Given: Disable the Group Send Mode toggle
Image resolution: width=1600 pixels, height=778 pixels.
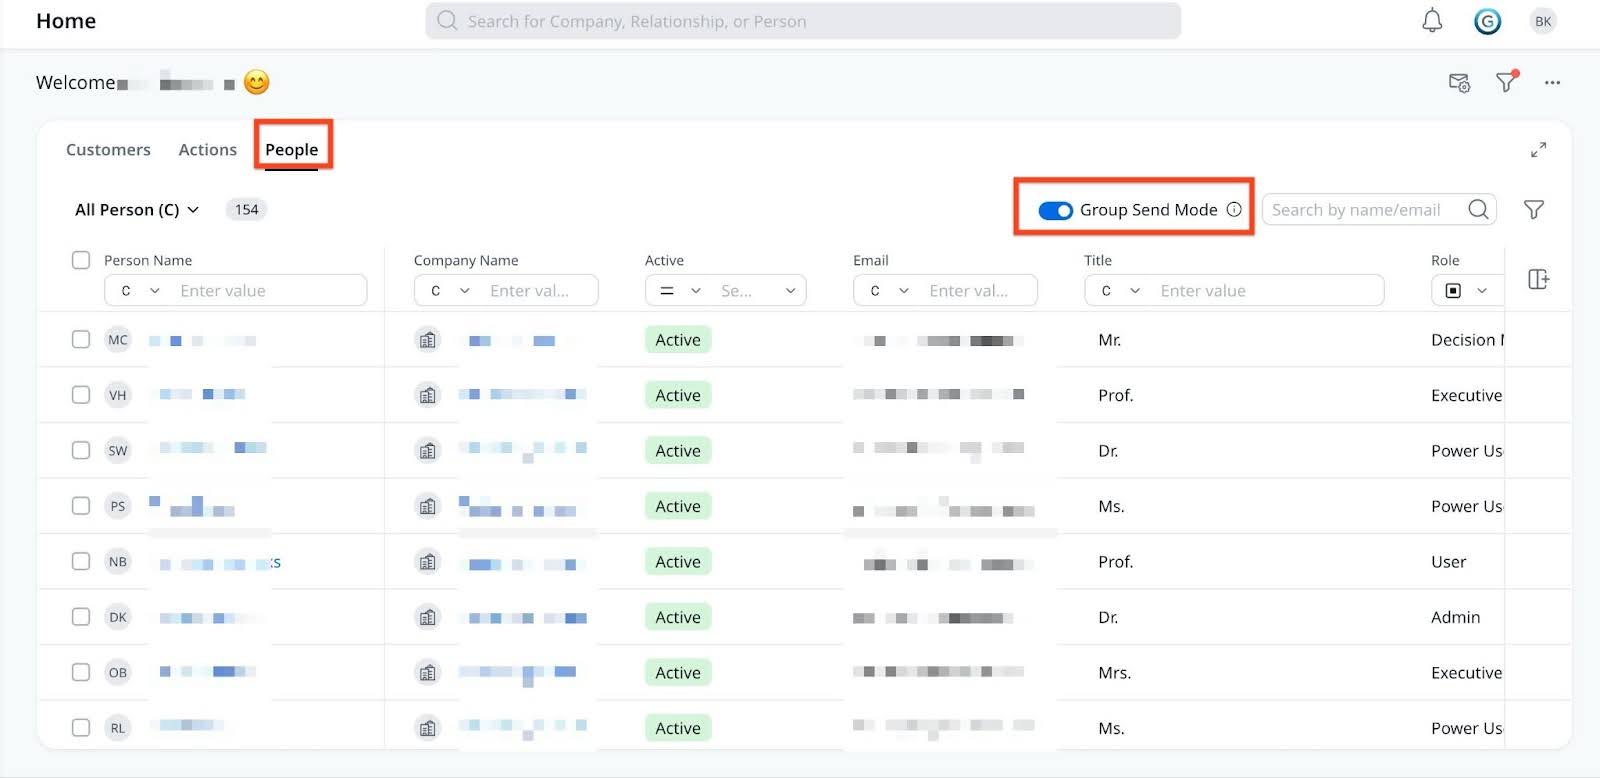Looking at the screenshot, I should pyautogui.click(x=1055, y=210).
